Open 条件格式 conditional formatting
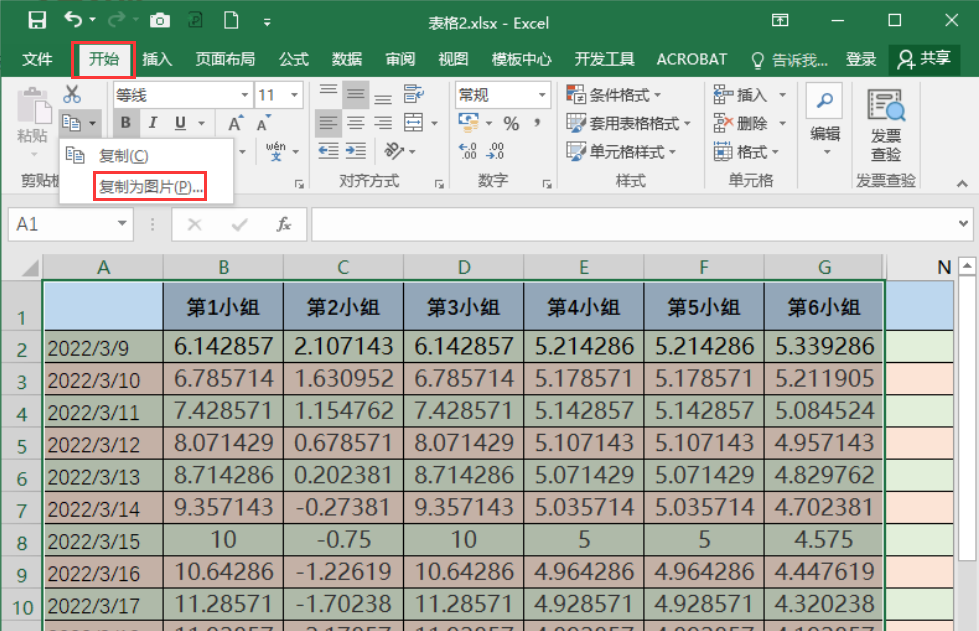Screen dimensions: 979x631 [614, 95]
